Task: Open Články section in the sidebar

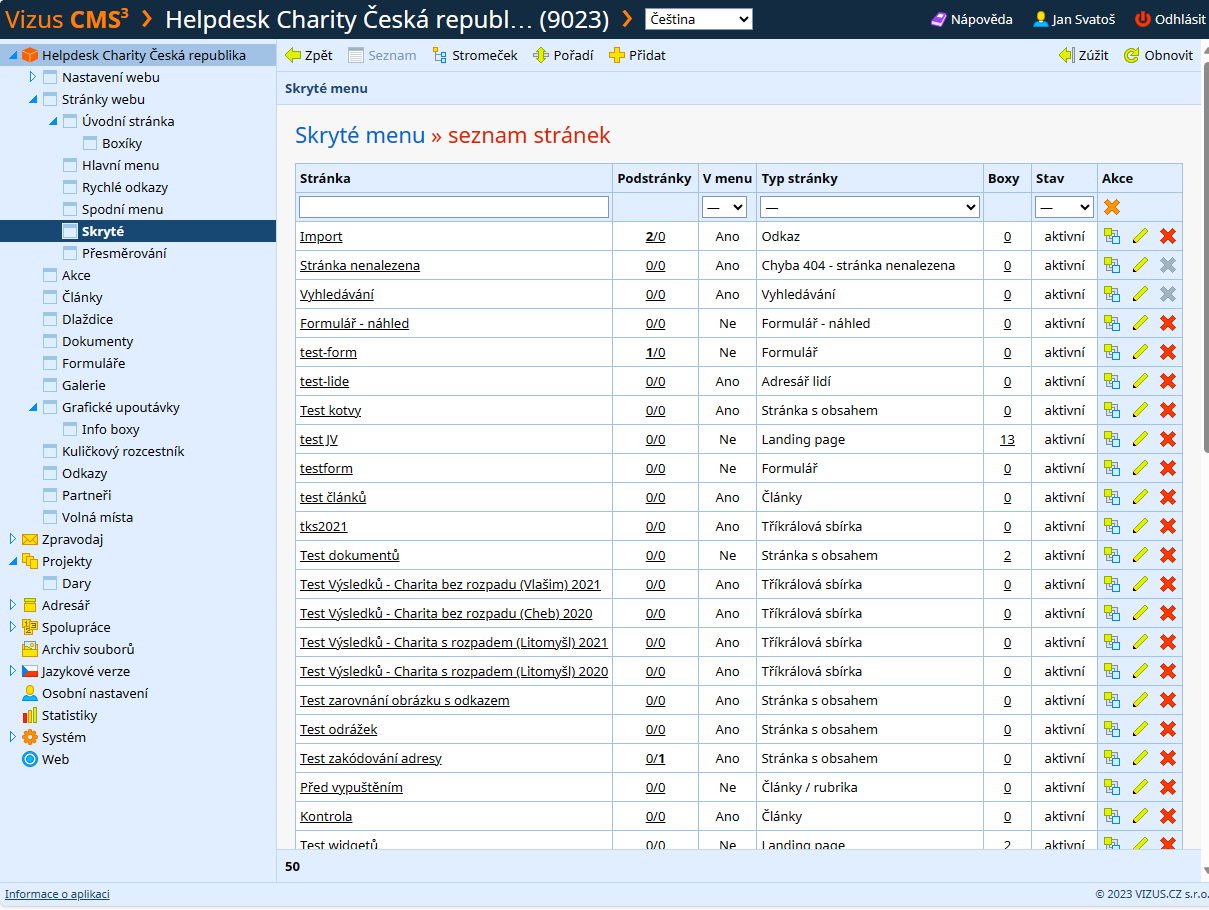Action: coord(82,297)
